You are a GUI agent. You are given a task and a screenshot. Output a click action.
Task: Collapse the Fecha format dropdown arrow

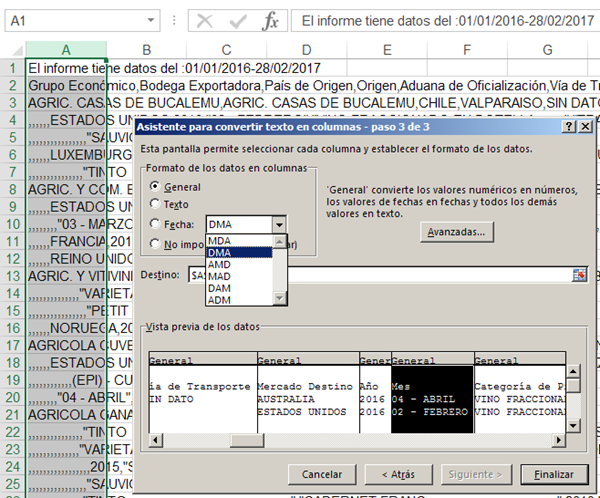point(278,225)
